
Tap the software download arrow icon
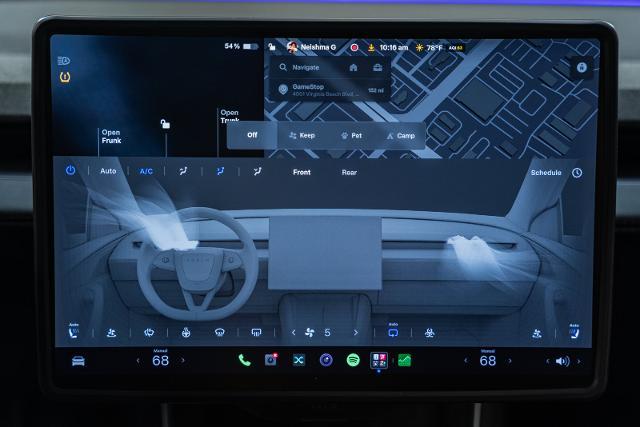tap(371, 48)
